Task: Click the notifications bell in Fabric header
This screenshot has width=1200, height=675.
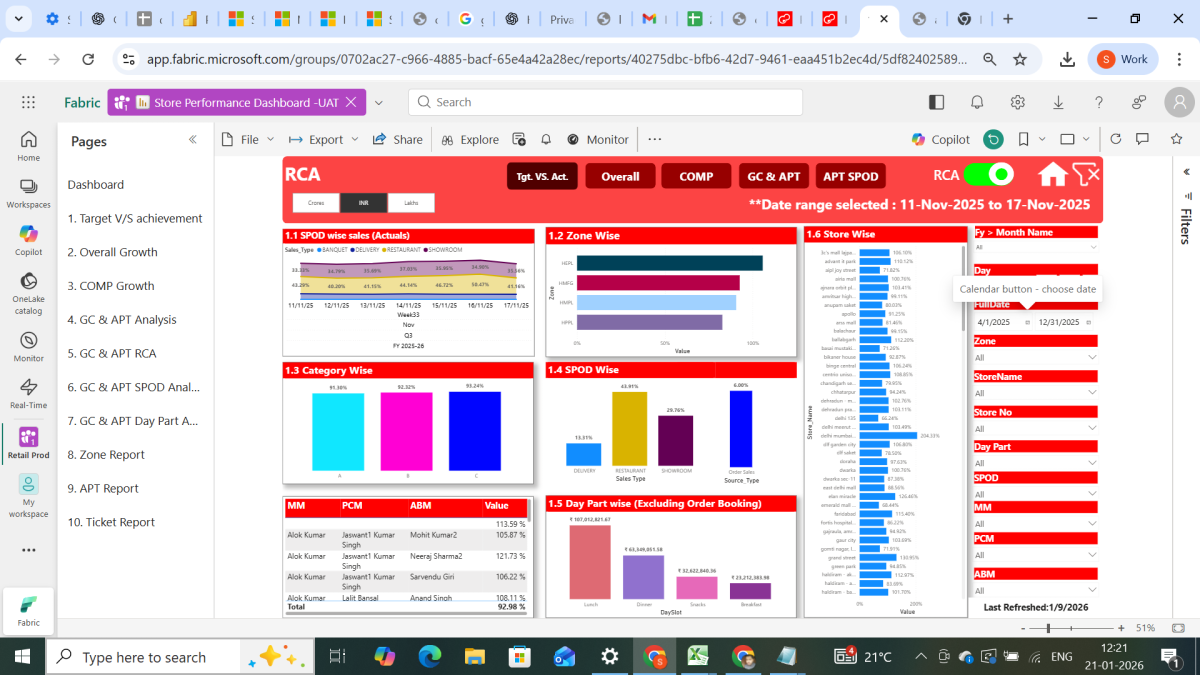Action: click(x=977, y=102)
